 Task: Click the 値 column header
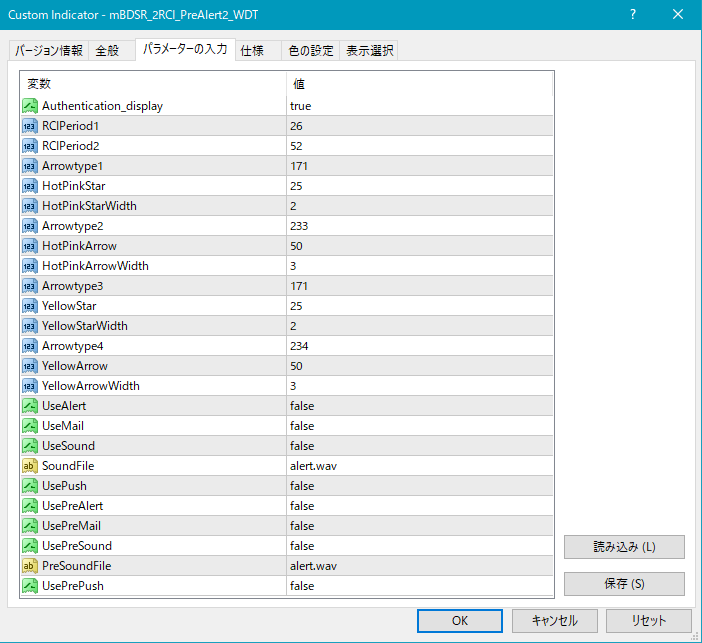click(419, 84)
